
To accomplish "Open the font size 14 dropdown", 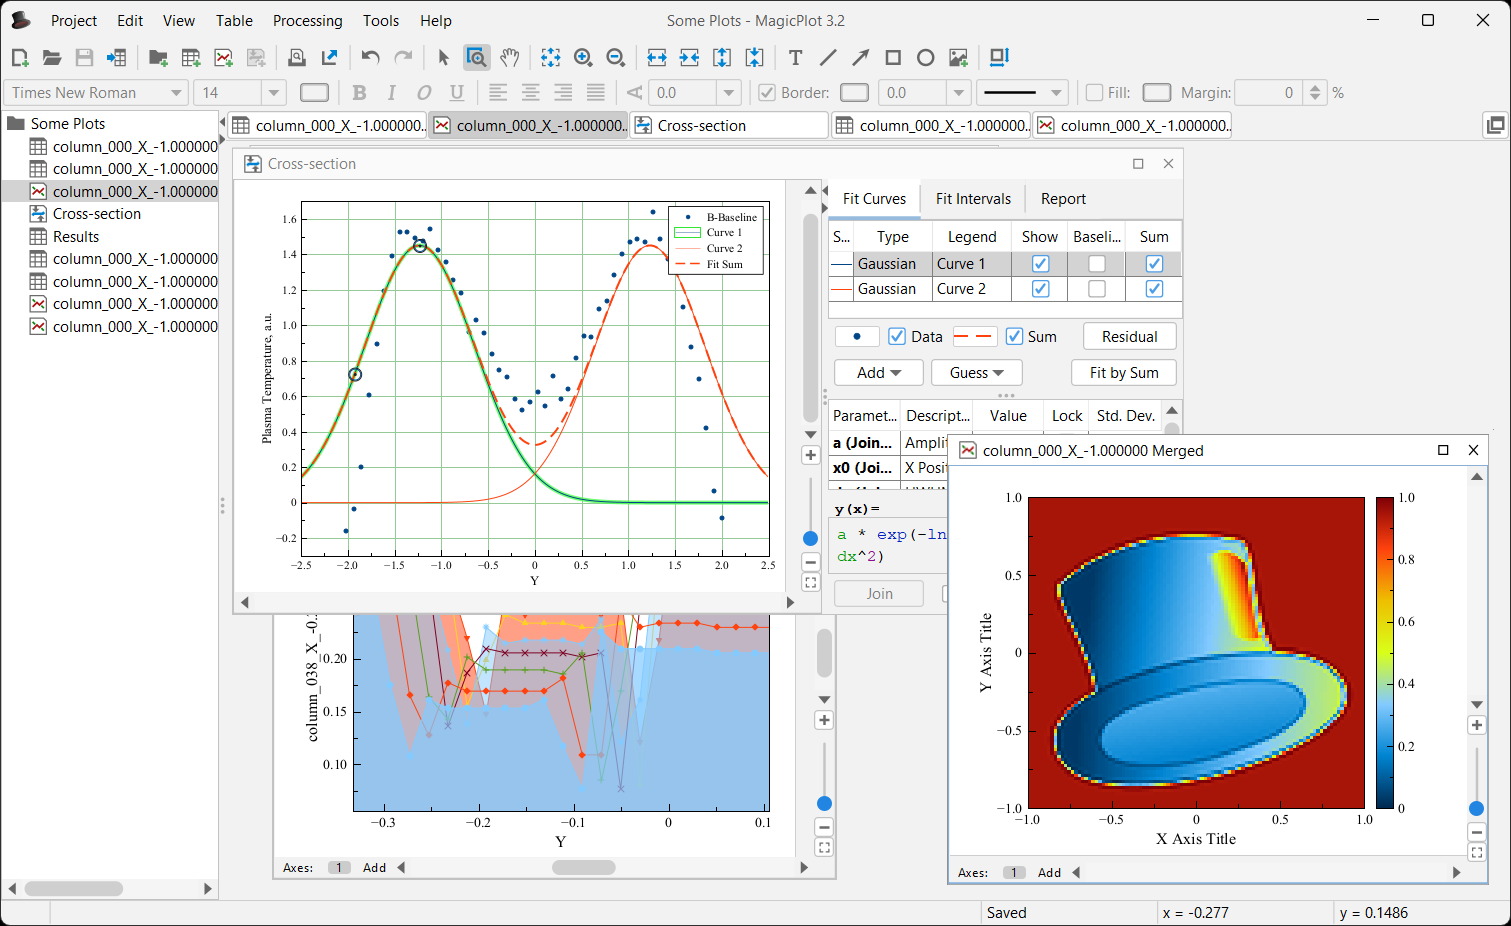I will 274,93.
